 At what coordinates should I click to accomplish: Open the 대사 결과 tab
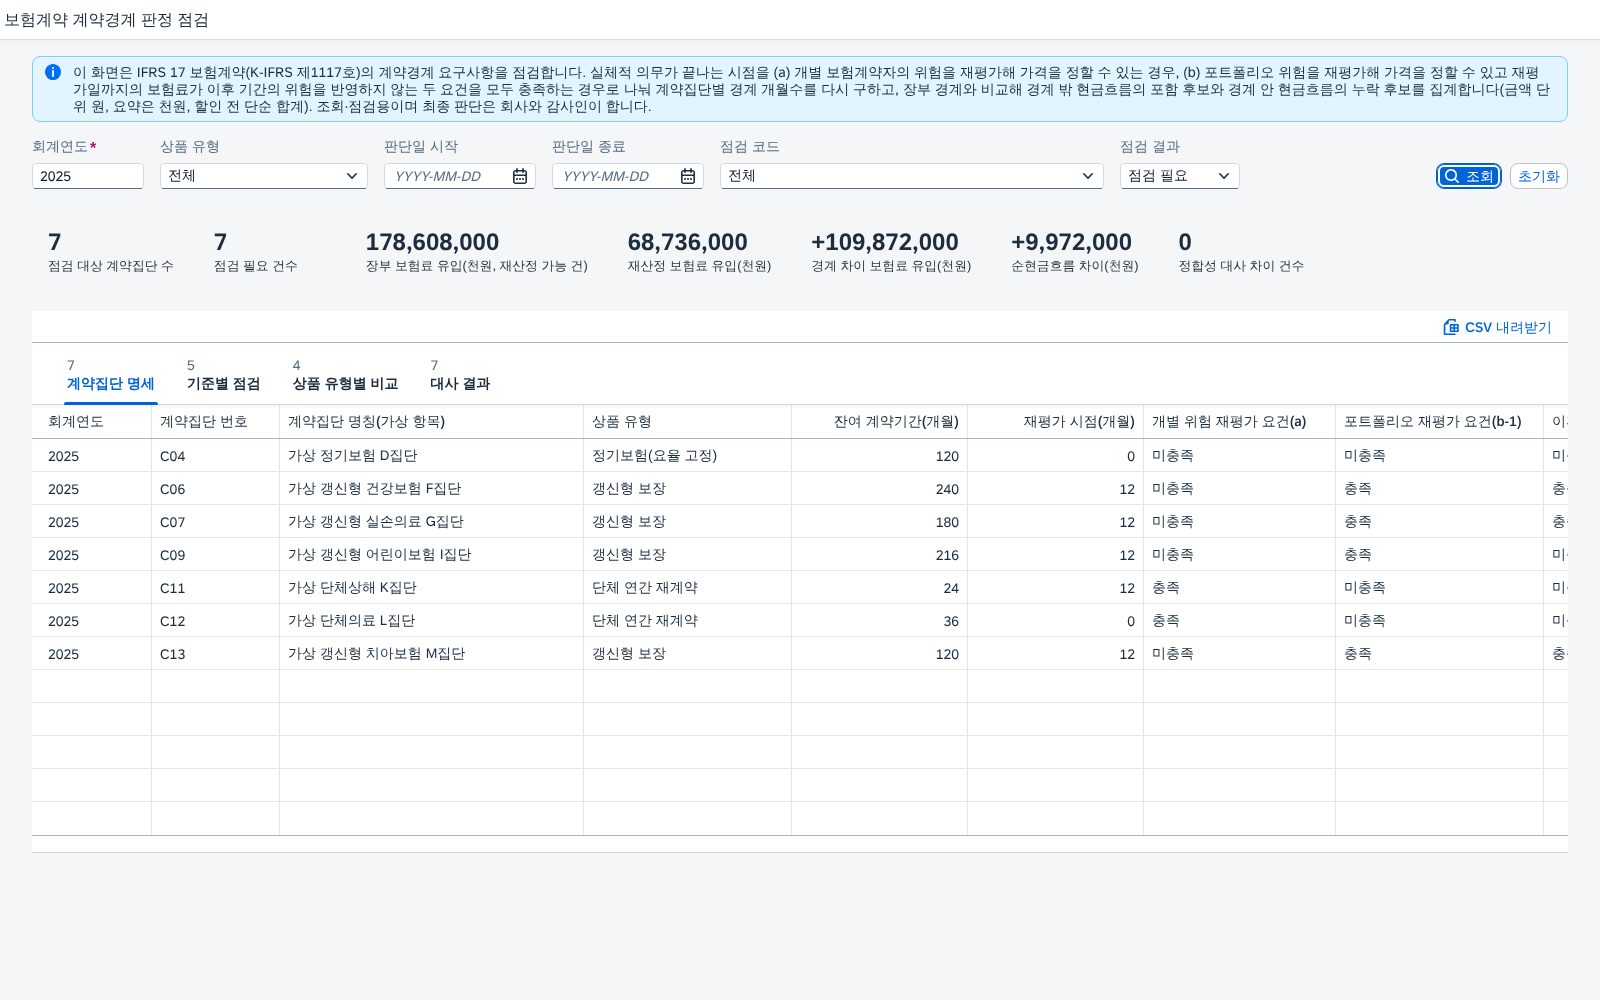point(460,376)
